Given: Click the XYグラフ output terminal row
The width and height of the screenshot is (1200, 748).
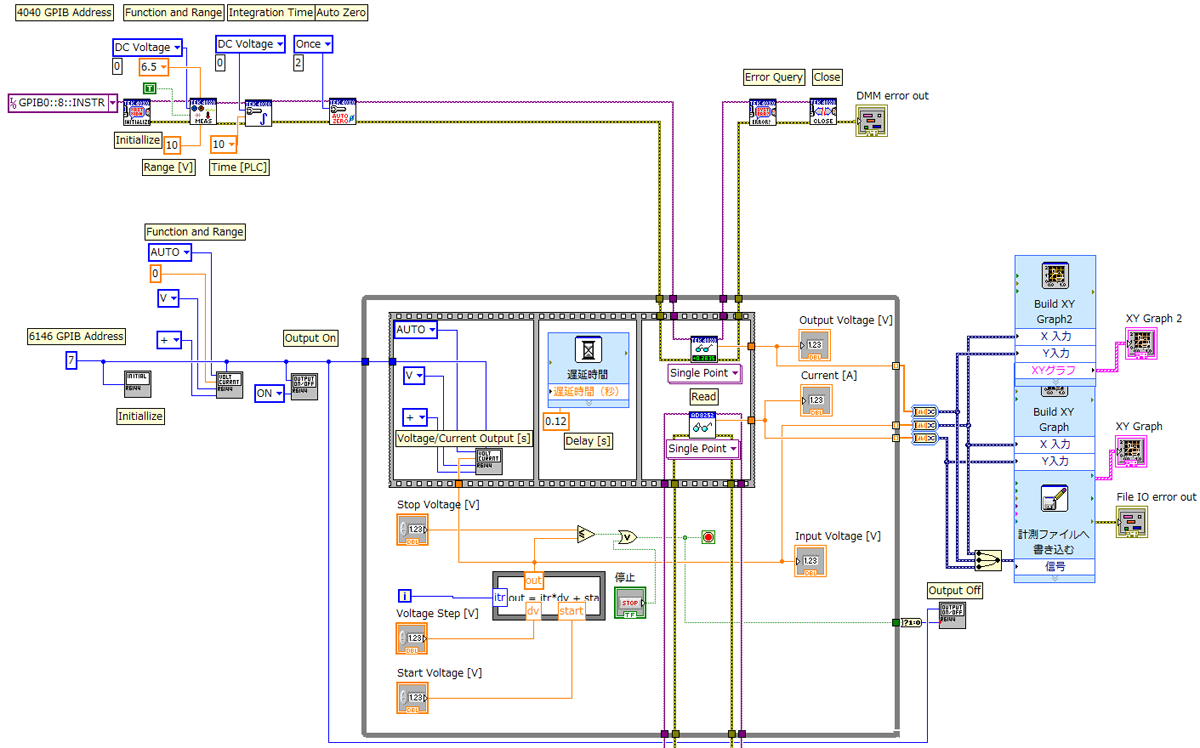Looking at the screenshot, I should (x=1054, y=370).
